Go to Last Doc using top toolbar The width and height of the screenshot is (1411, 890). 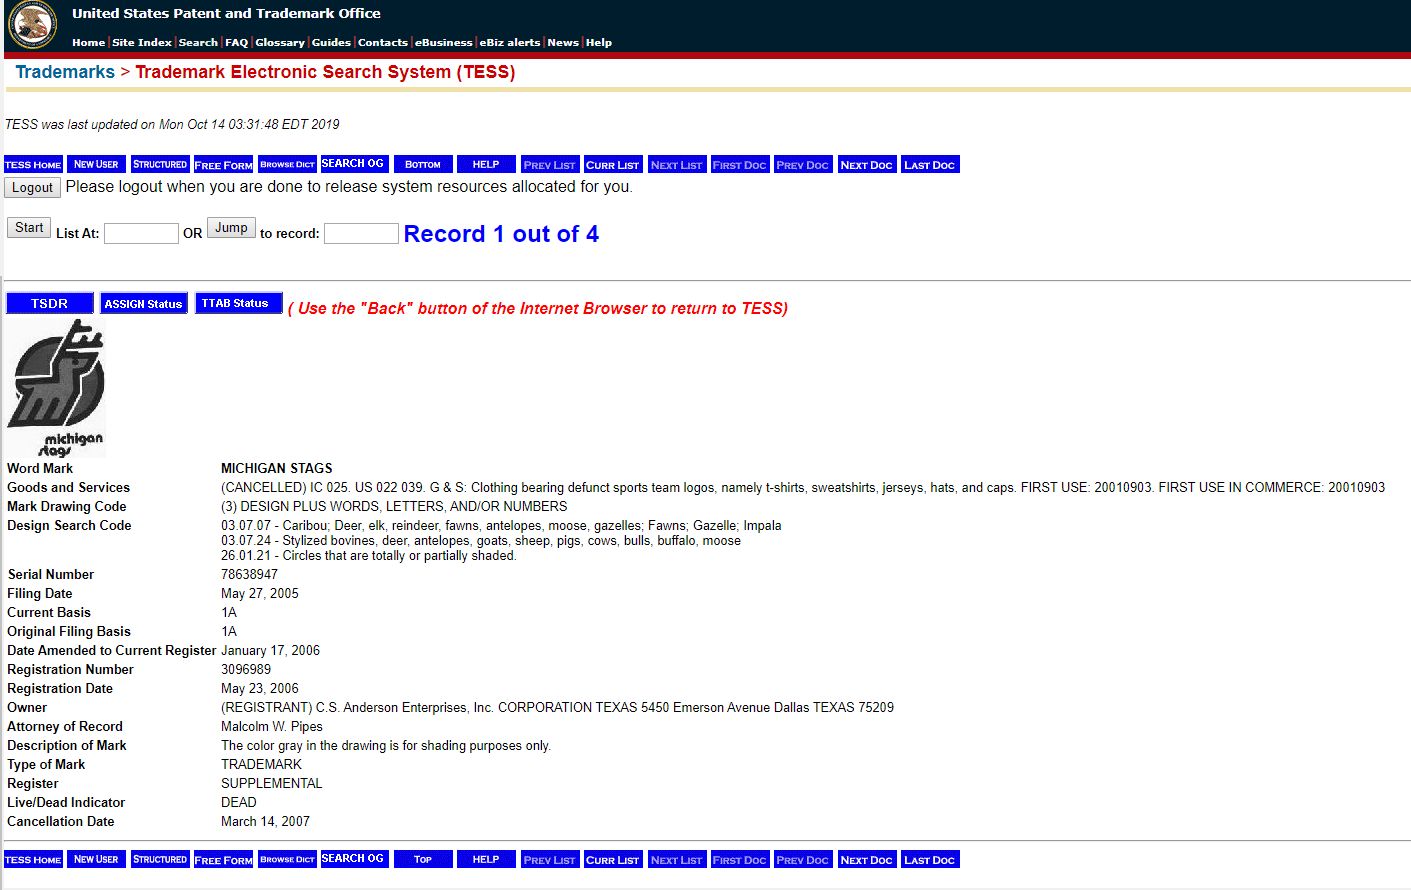tap(930, 164)
